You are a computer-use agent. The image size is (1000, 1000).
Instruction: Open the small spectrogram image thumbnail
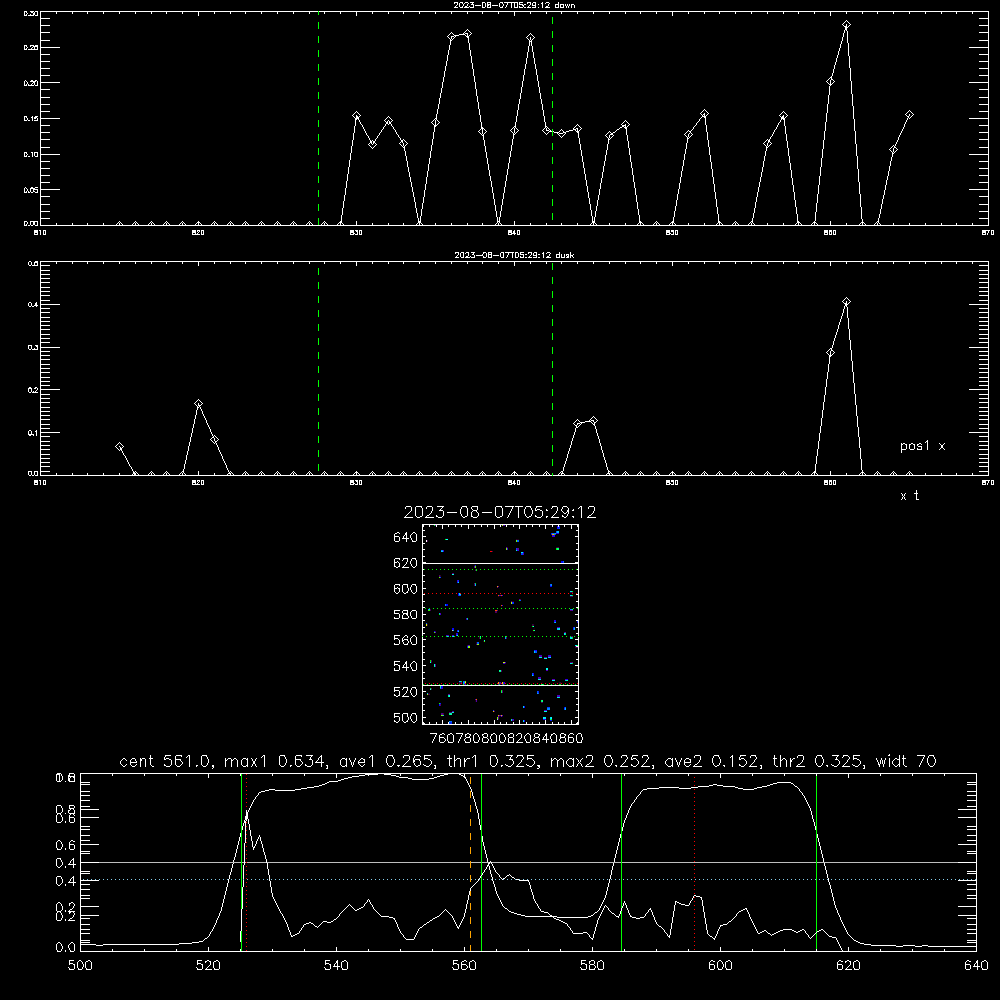(500, 624)
